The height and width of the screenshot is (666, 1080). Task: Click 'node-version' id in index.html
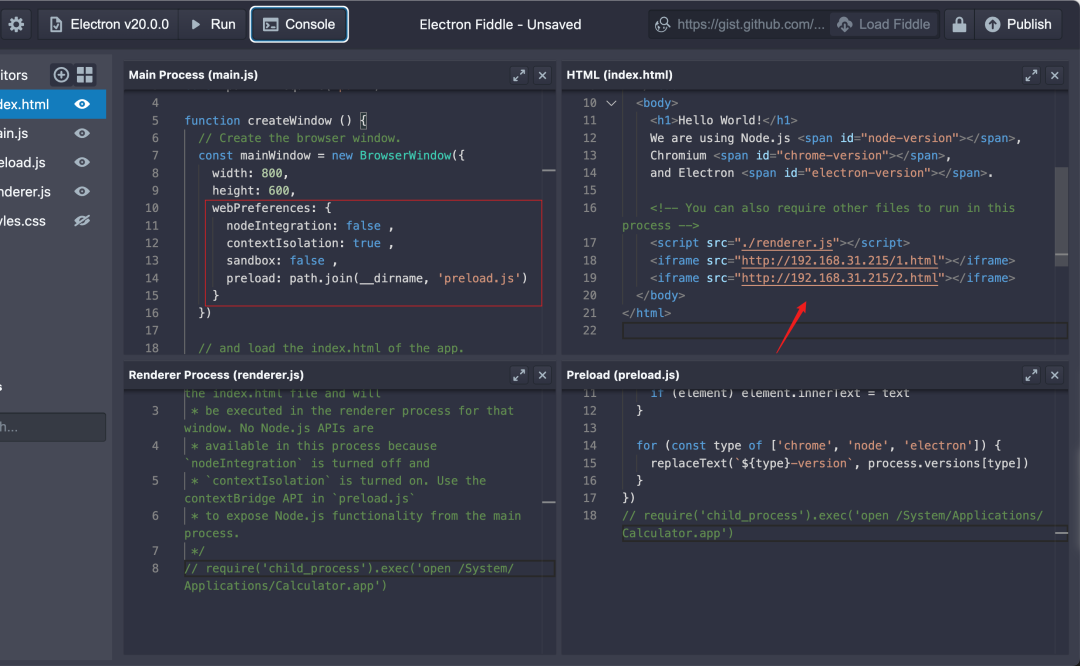tap(910, 138)
